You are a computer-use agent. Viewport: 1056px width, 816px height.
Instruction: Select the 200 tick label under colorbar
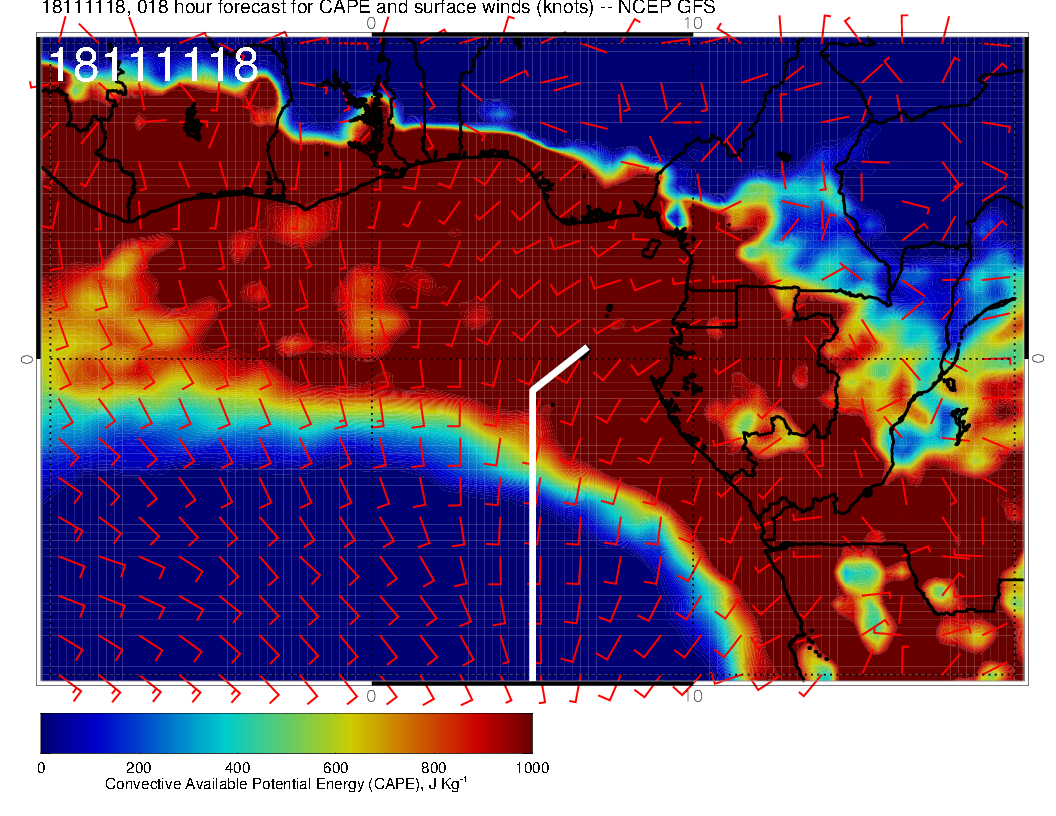[x=138, y=767]
